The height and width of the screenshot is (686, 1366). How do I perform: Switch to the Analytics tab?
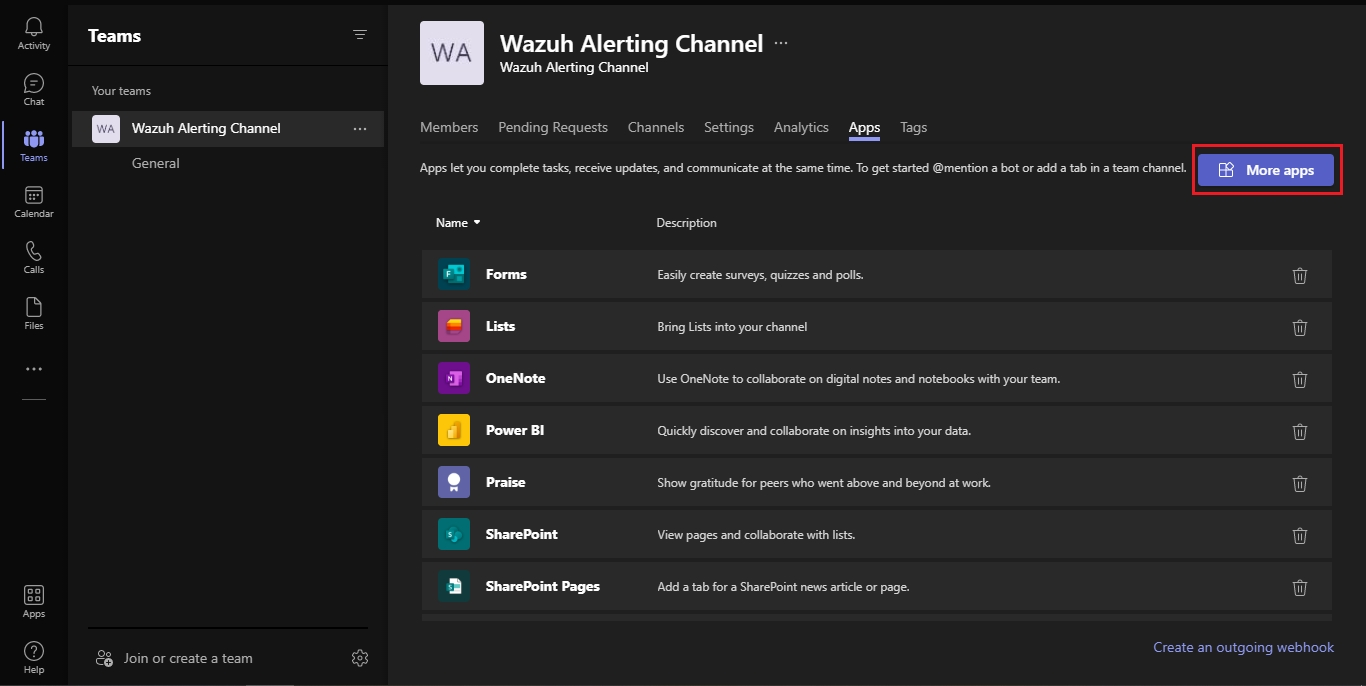[801, 127]
